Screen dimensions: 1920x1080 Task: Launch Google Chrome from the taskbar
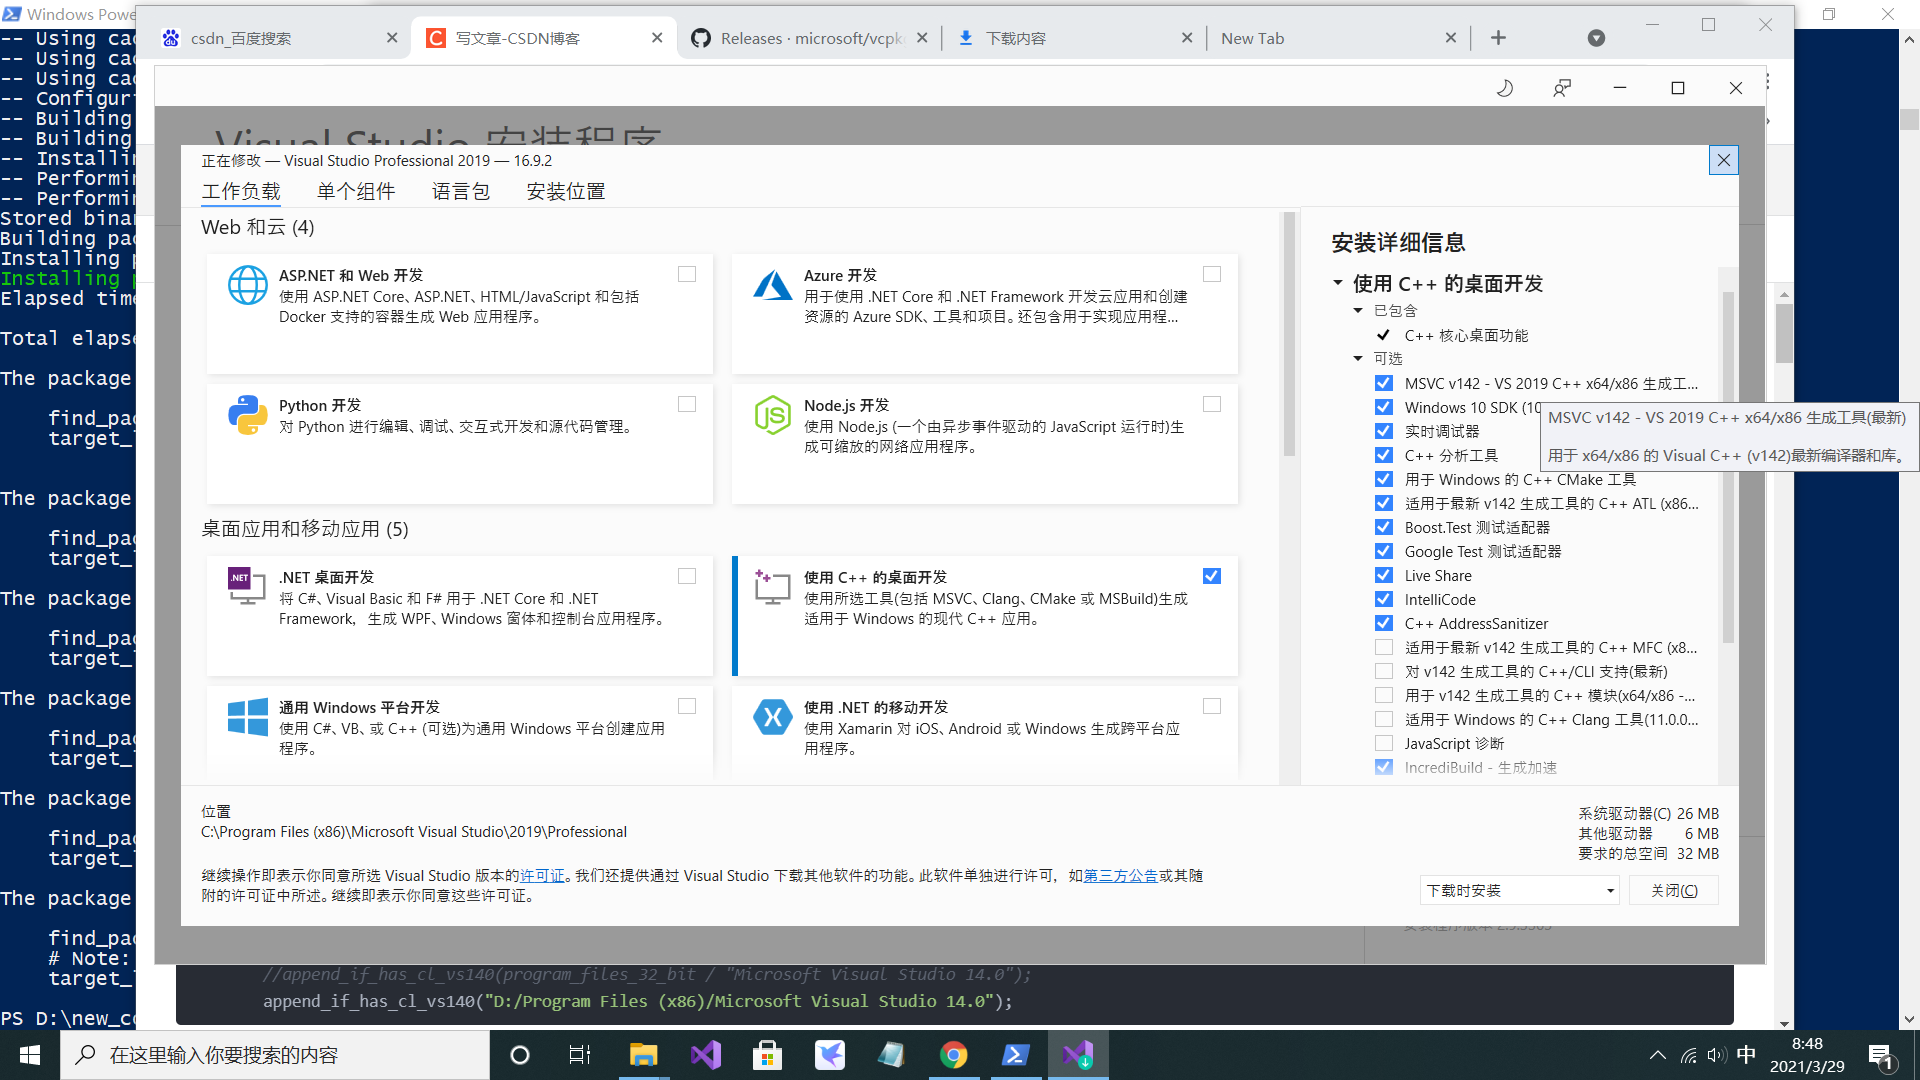point(954,1054)
